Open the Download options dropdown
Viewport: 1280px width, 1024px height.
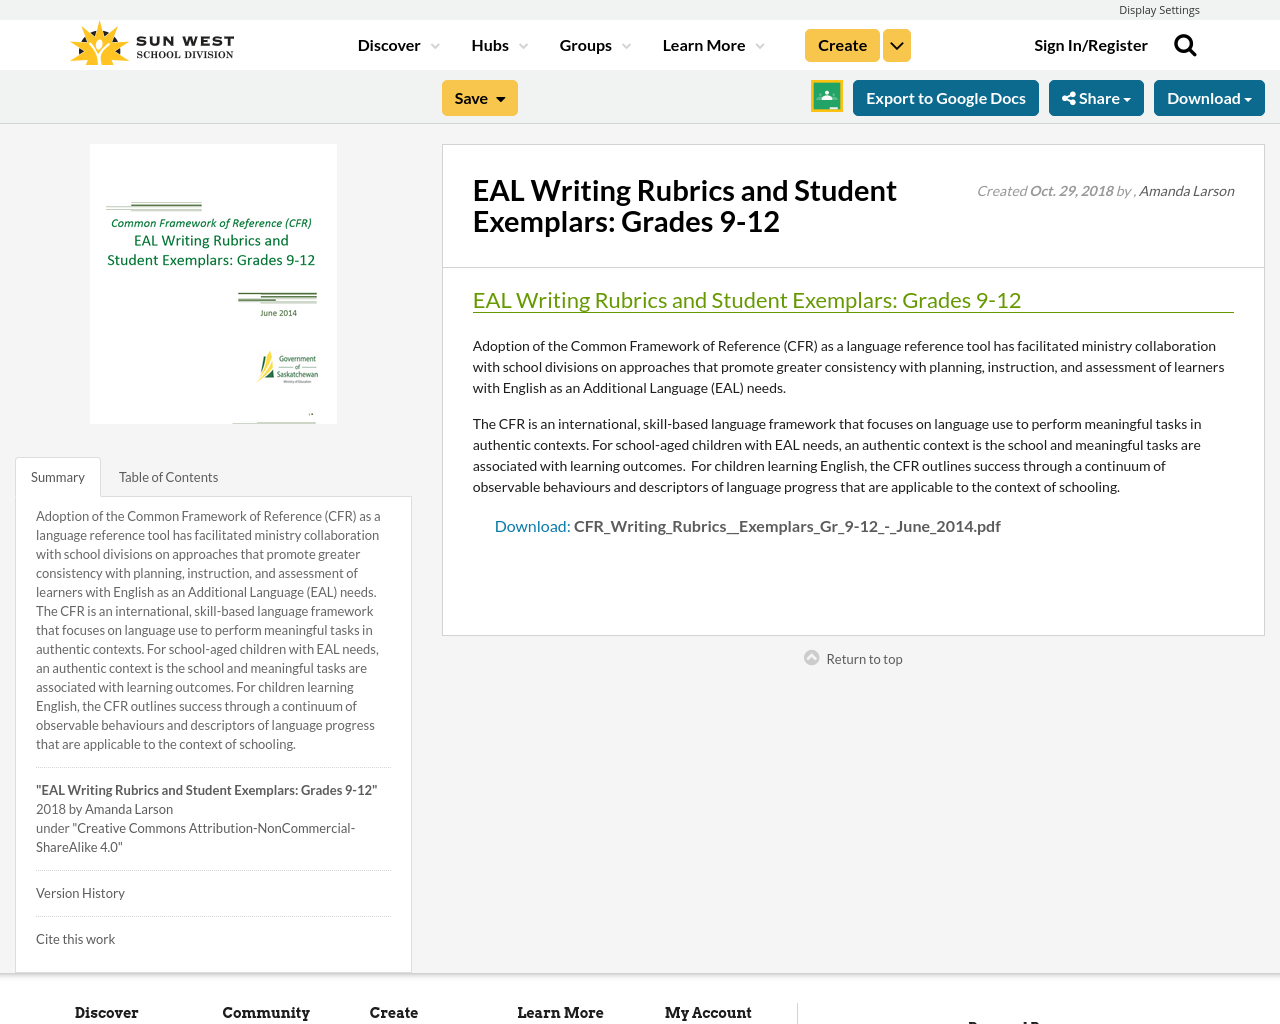(1209, 96)
